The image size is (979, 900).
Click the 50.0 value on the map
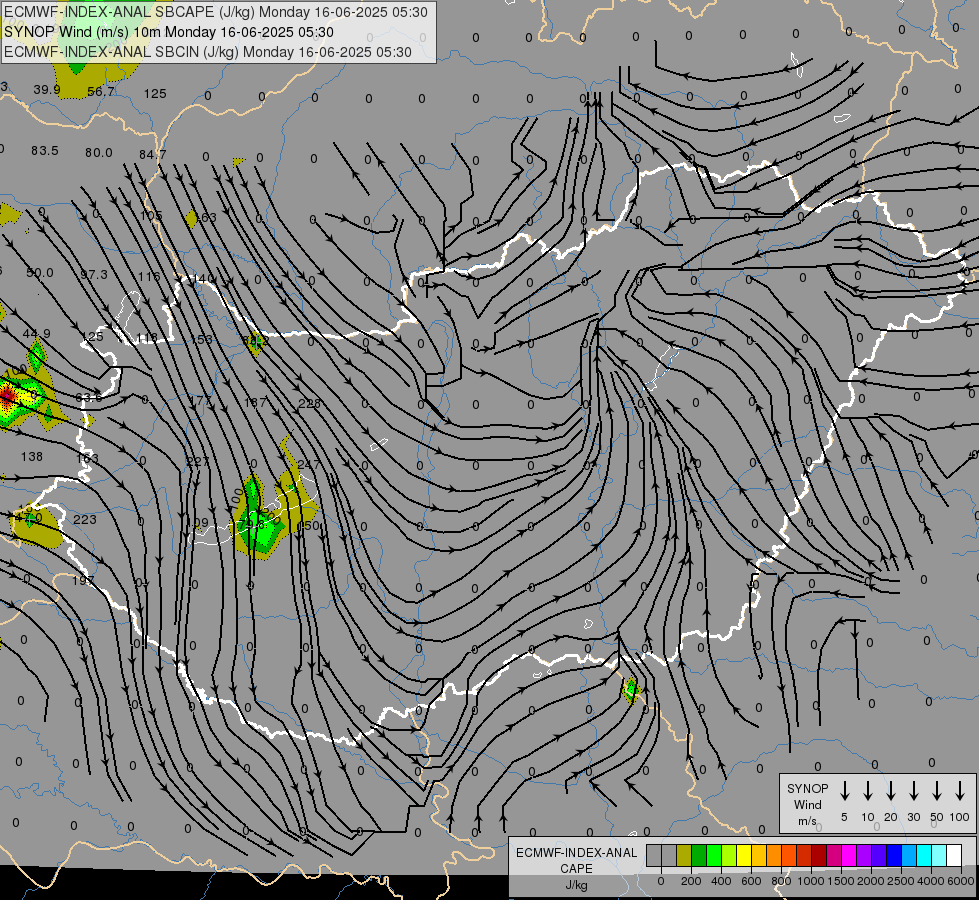[39, 272]
